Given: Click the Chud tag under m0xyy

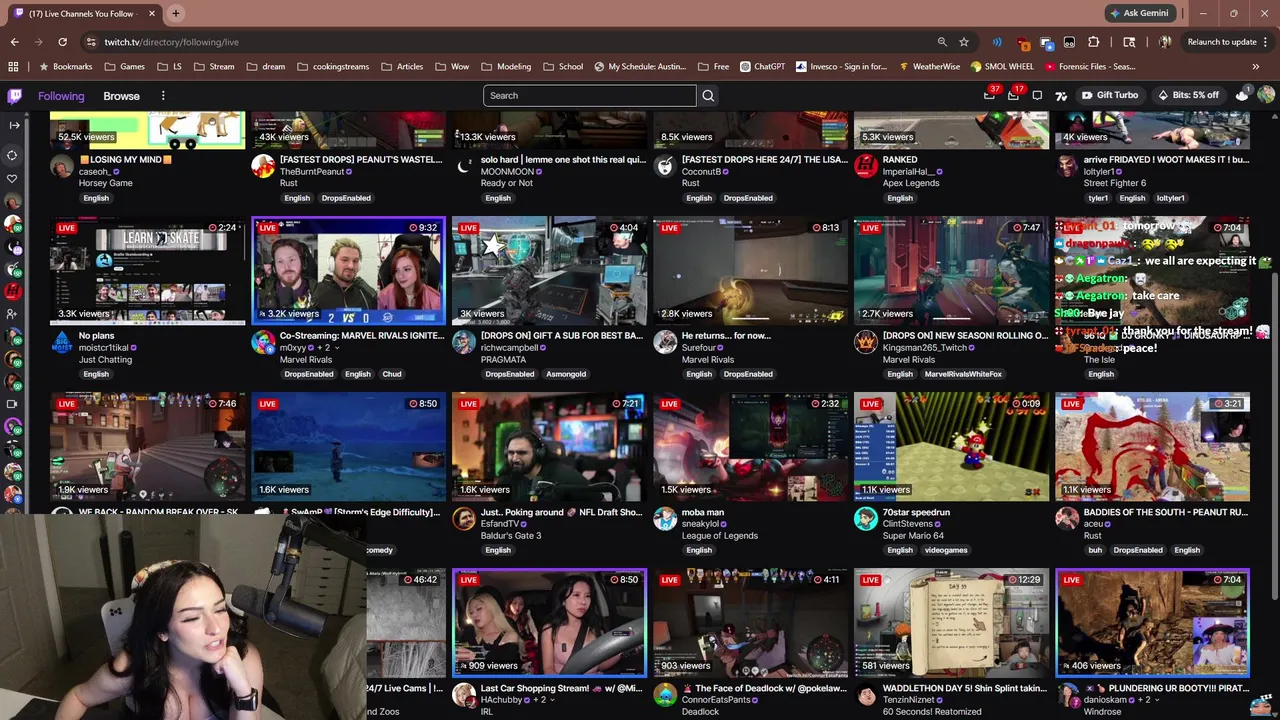Looking at the screenshot, I should pos(392,374).
